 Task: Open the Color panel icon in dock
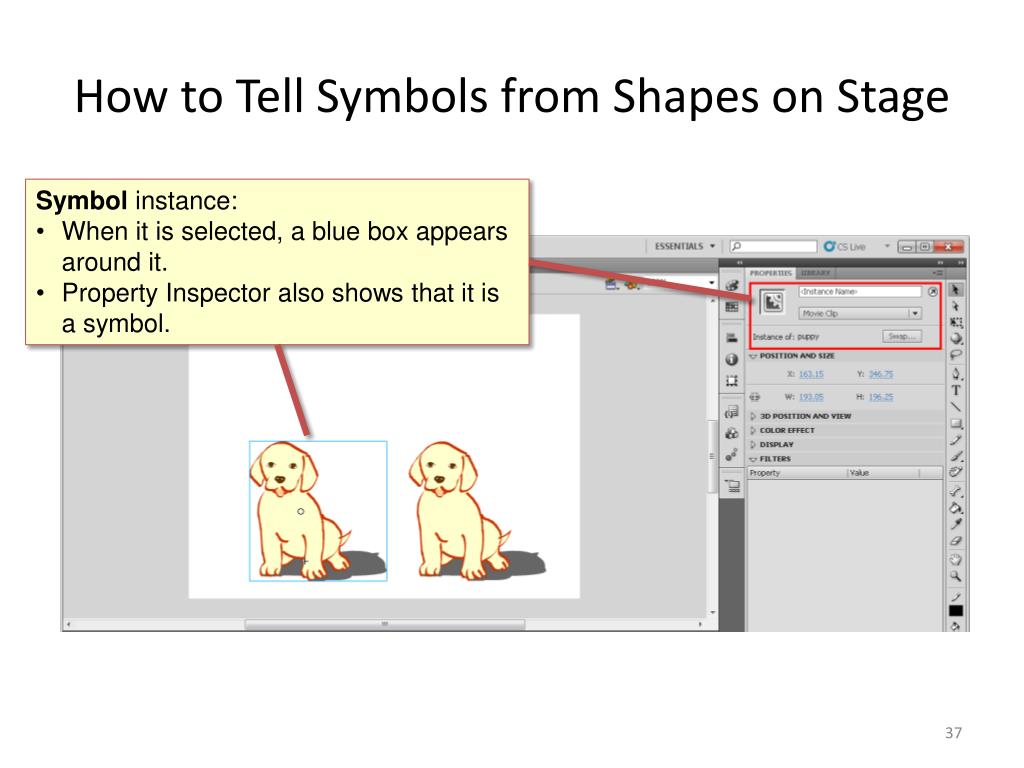pos(732,285)
